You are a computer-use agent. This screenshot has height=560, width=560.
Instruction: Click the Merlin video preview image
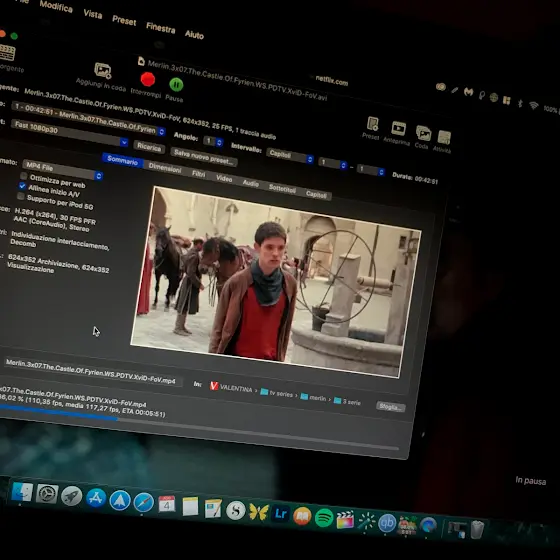pos(276,282)
